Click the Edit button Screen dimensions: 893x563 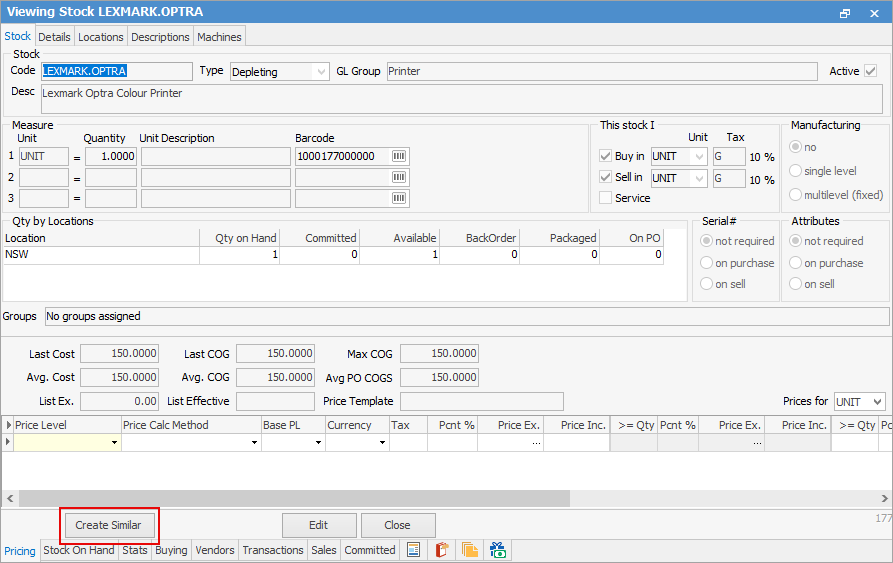pyautogui.click(x=318, y=525)
